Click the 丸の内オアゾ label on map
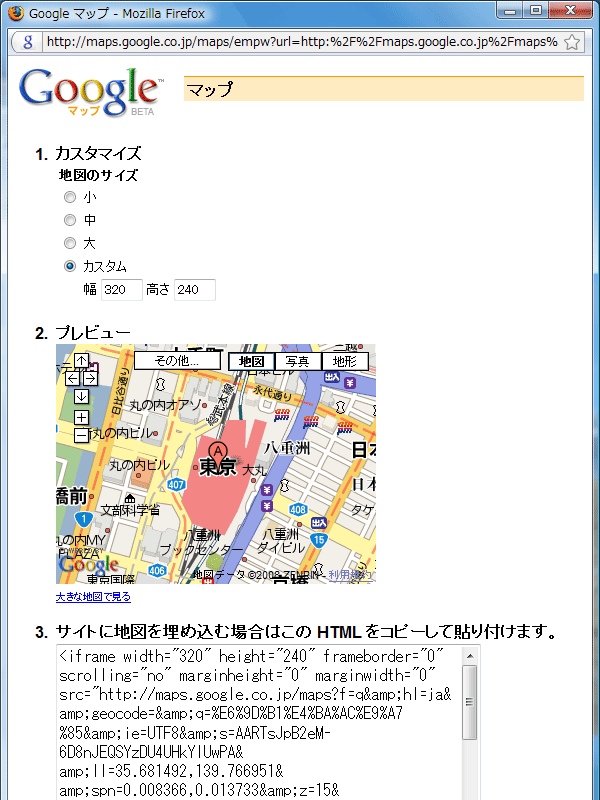600x800 pixels. (165, 406)
